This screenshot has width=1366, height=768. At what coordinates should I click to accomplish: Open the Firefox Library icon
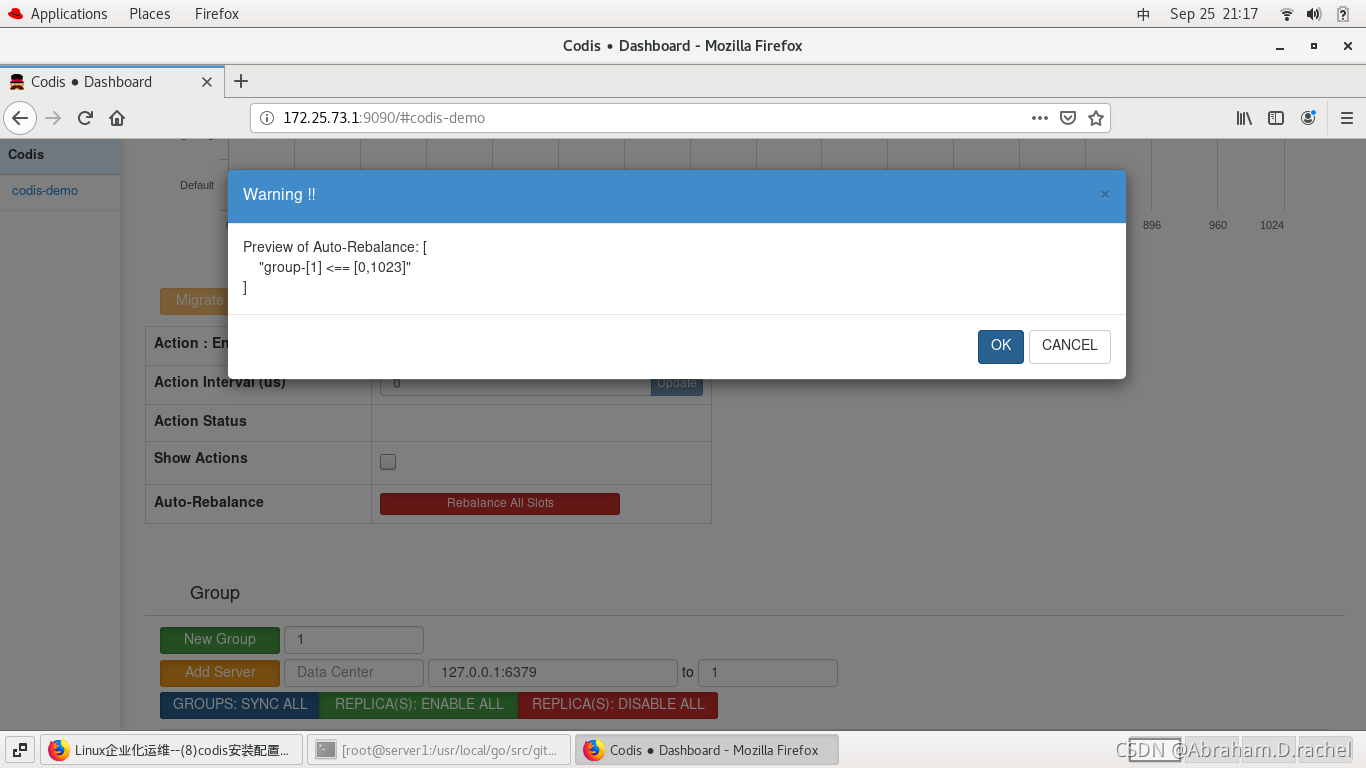click(1244, 118)
